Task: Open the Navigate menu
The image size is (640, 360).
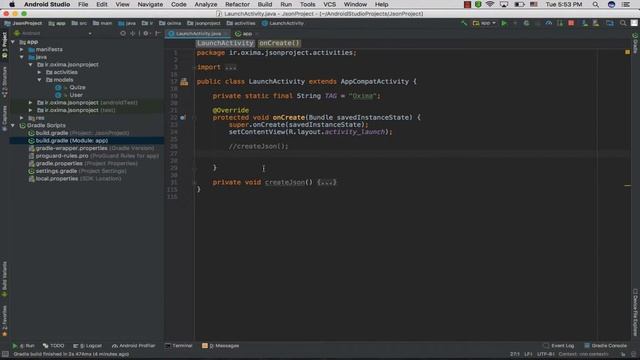Action: [150, 4]
